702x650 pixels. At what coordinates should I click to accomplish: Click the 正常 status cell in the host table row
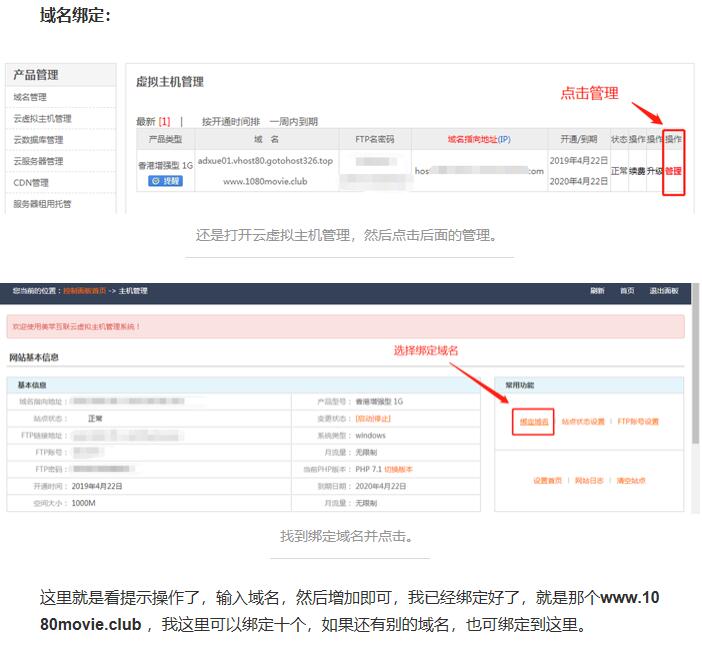coord(619,171)
